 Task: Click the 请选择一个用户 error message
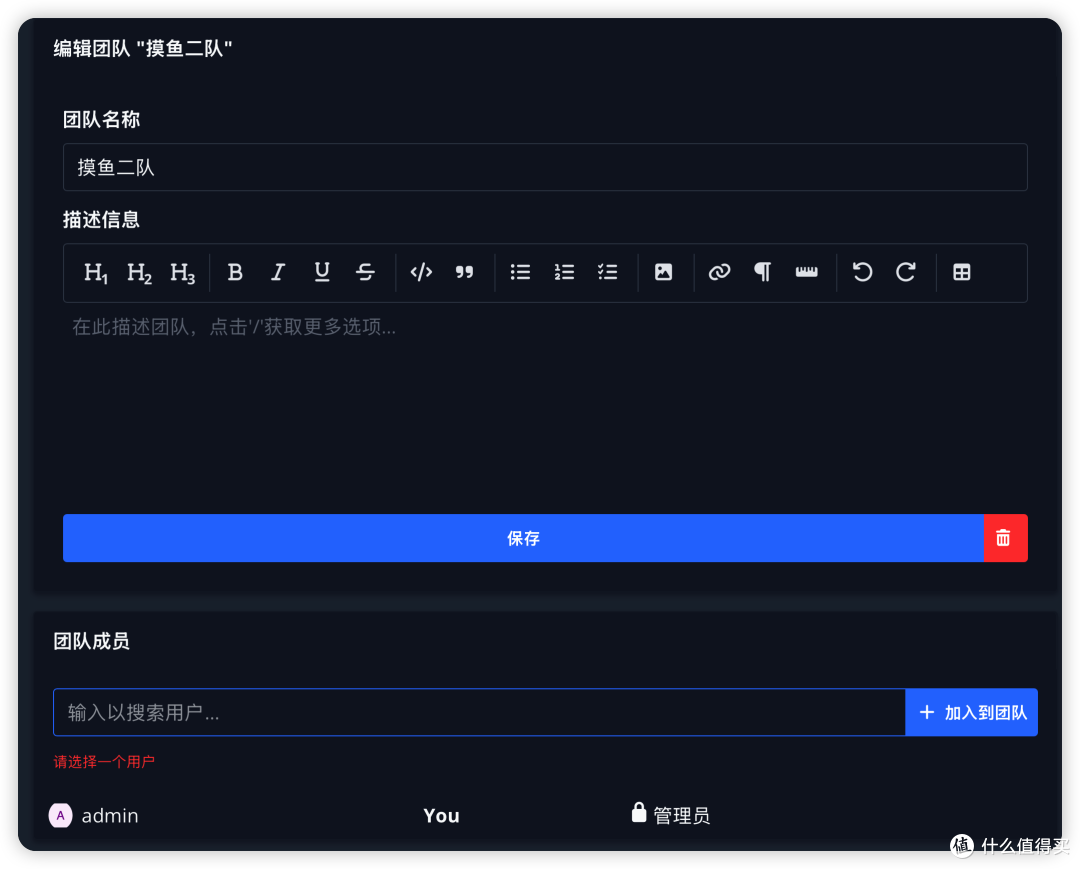click(104, 762)
